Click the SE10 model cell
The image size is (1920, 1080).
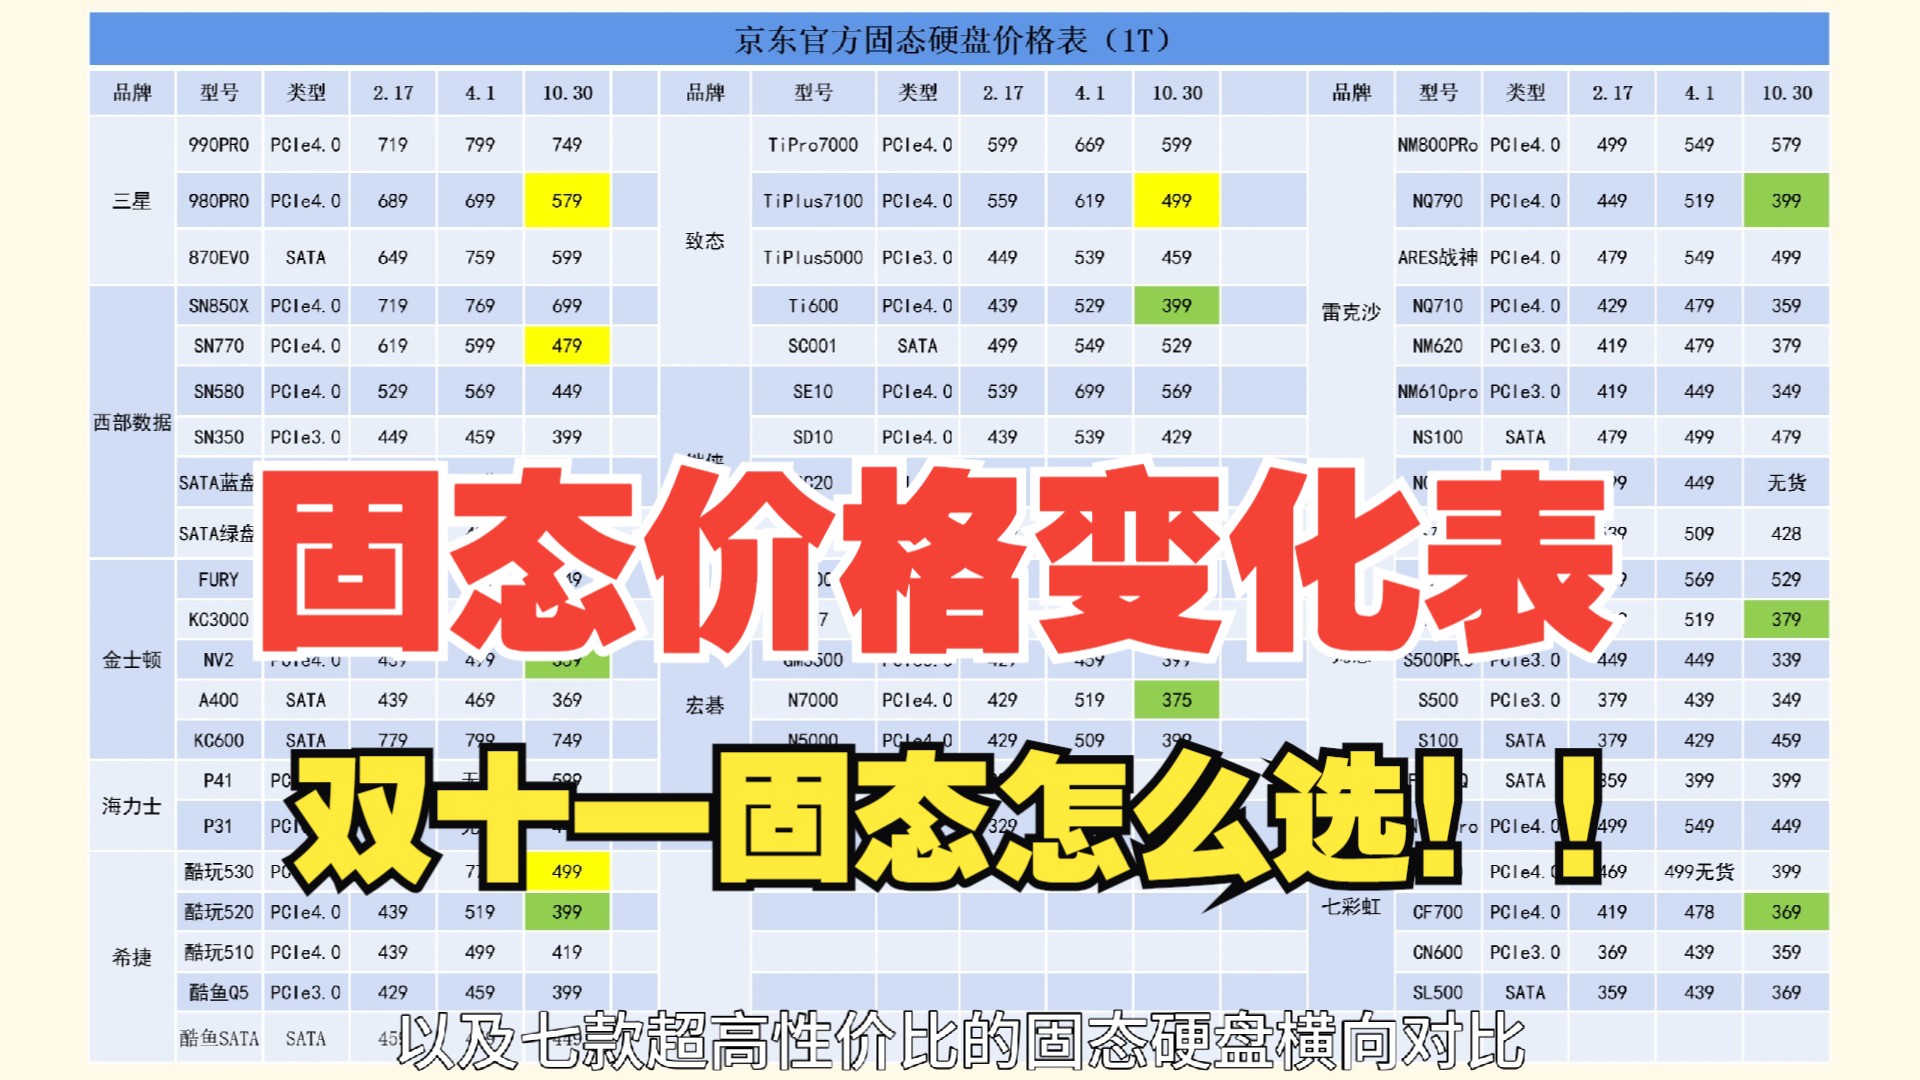click(x=813, y=392)
